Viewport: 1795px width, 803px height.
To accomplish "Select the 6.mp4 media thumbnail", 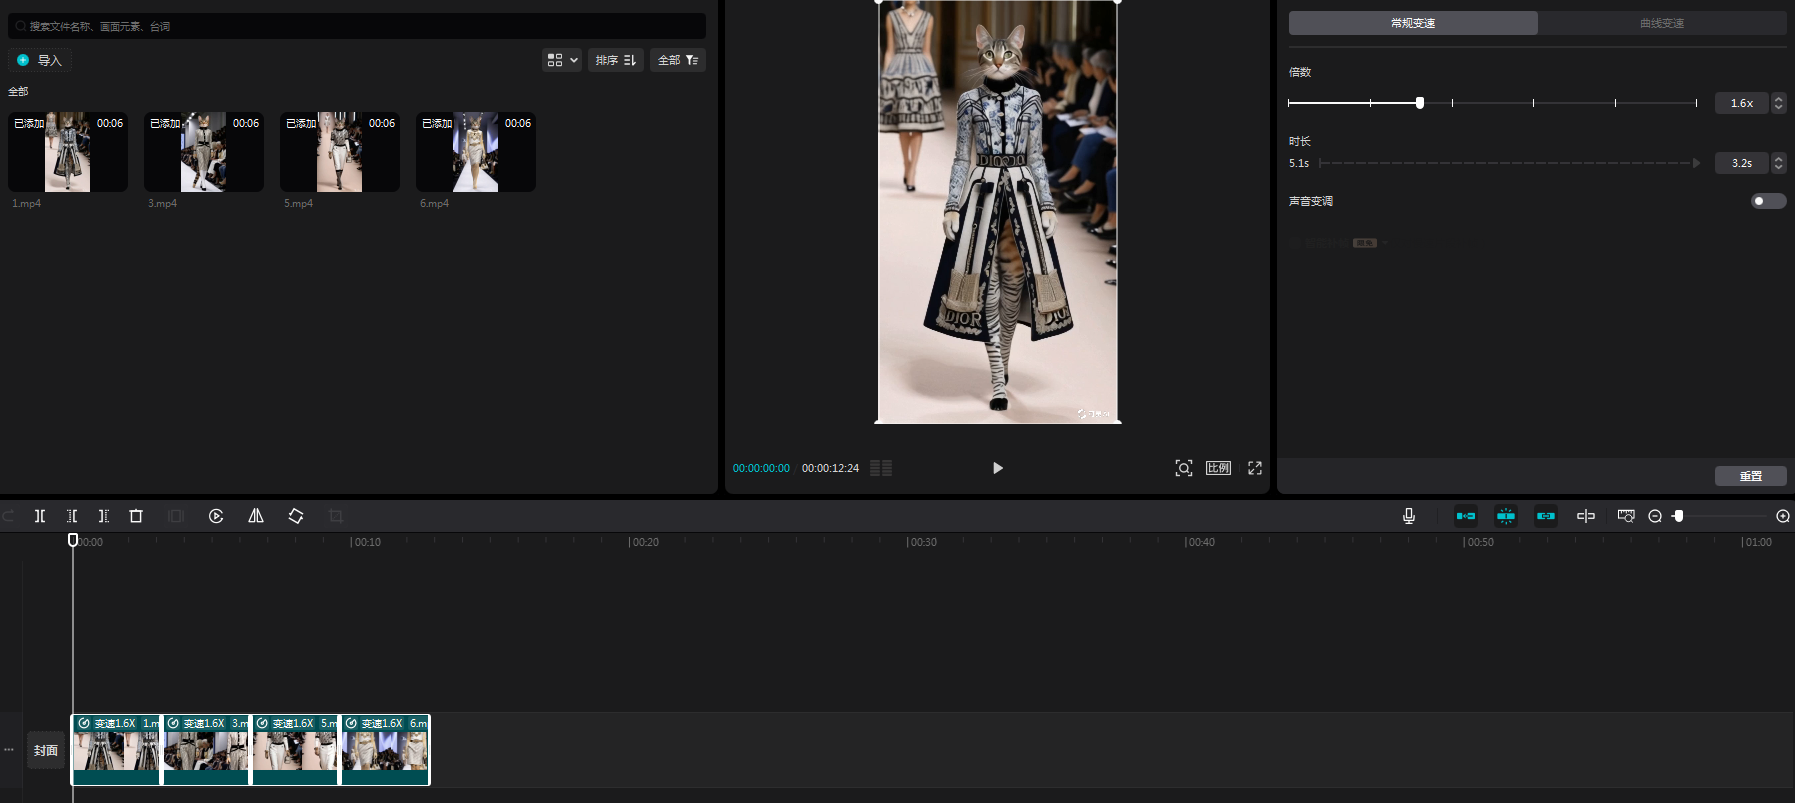I will (476, 152).
